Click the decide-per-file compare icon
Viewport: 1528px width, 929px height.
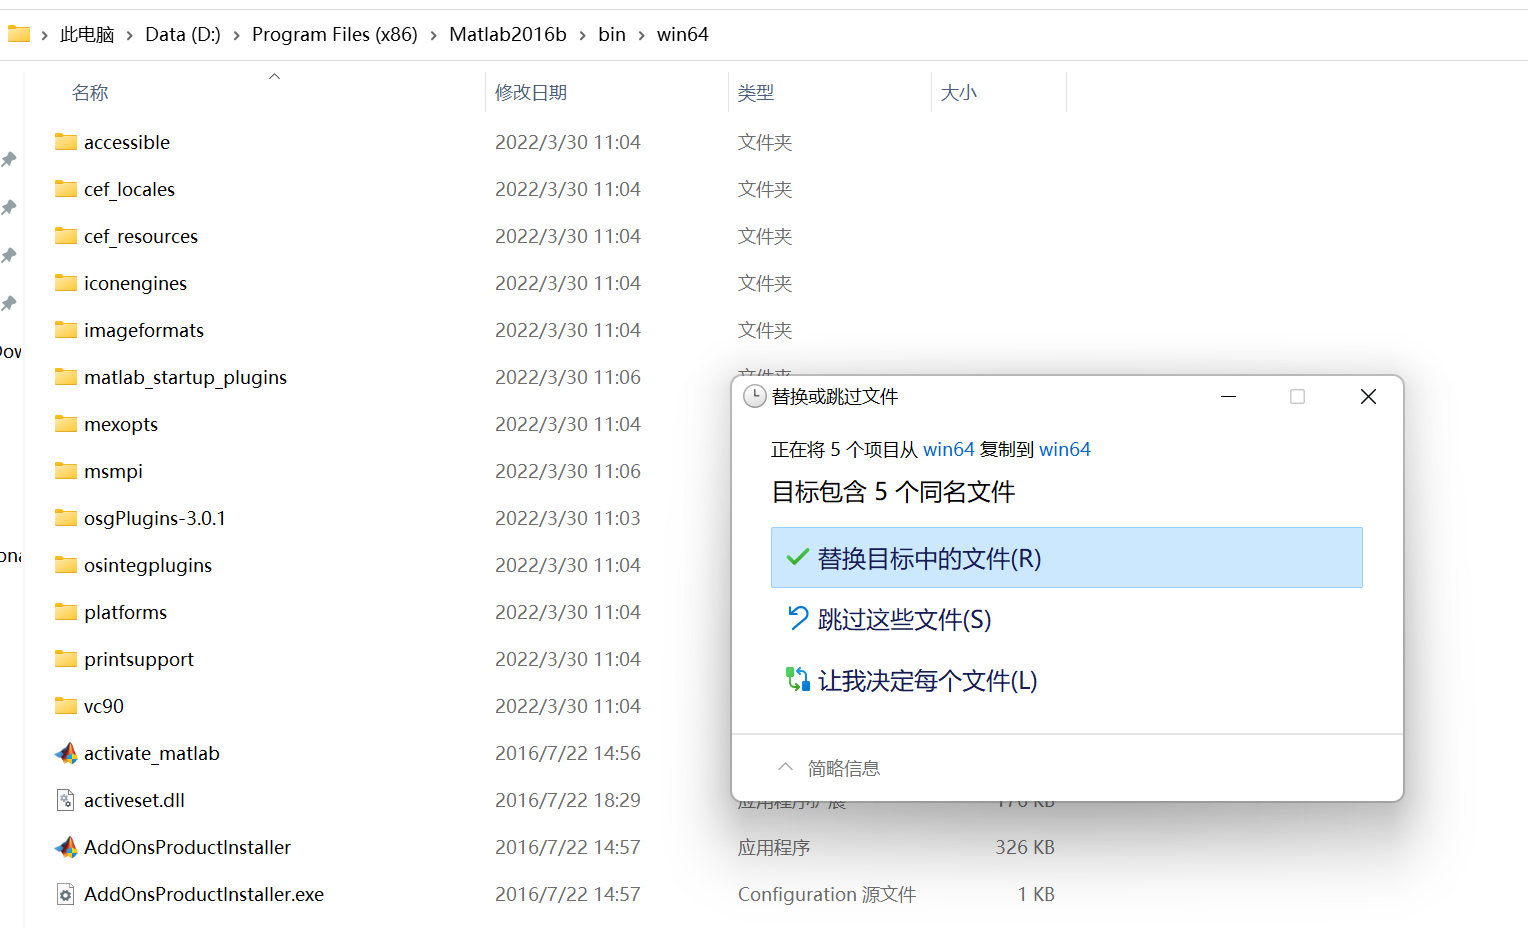point(797,680)
